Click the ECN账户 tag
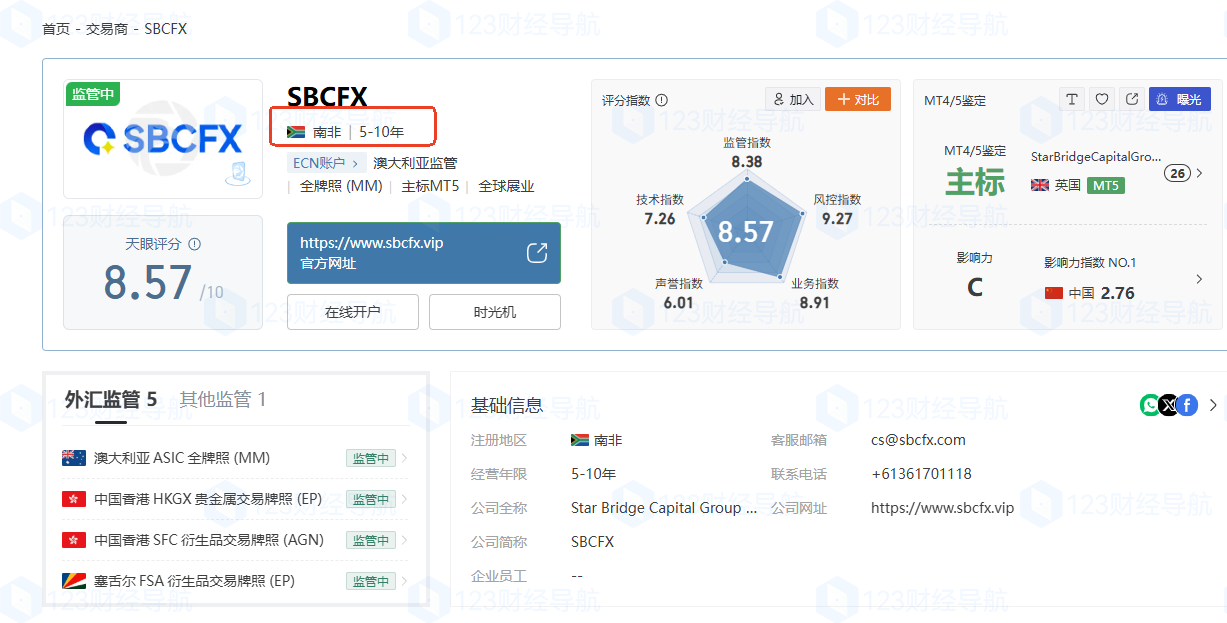 click(x=326, y=163)
